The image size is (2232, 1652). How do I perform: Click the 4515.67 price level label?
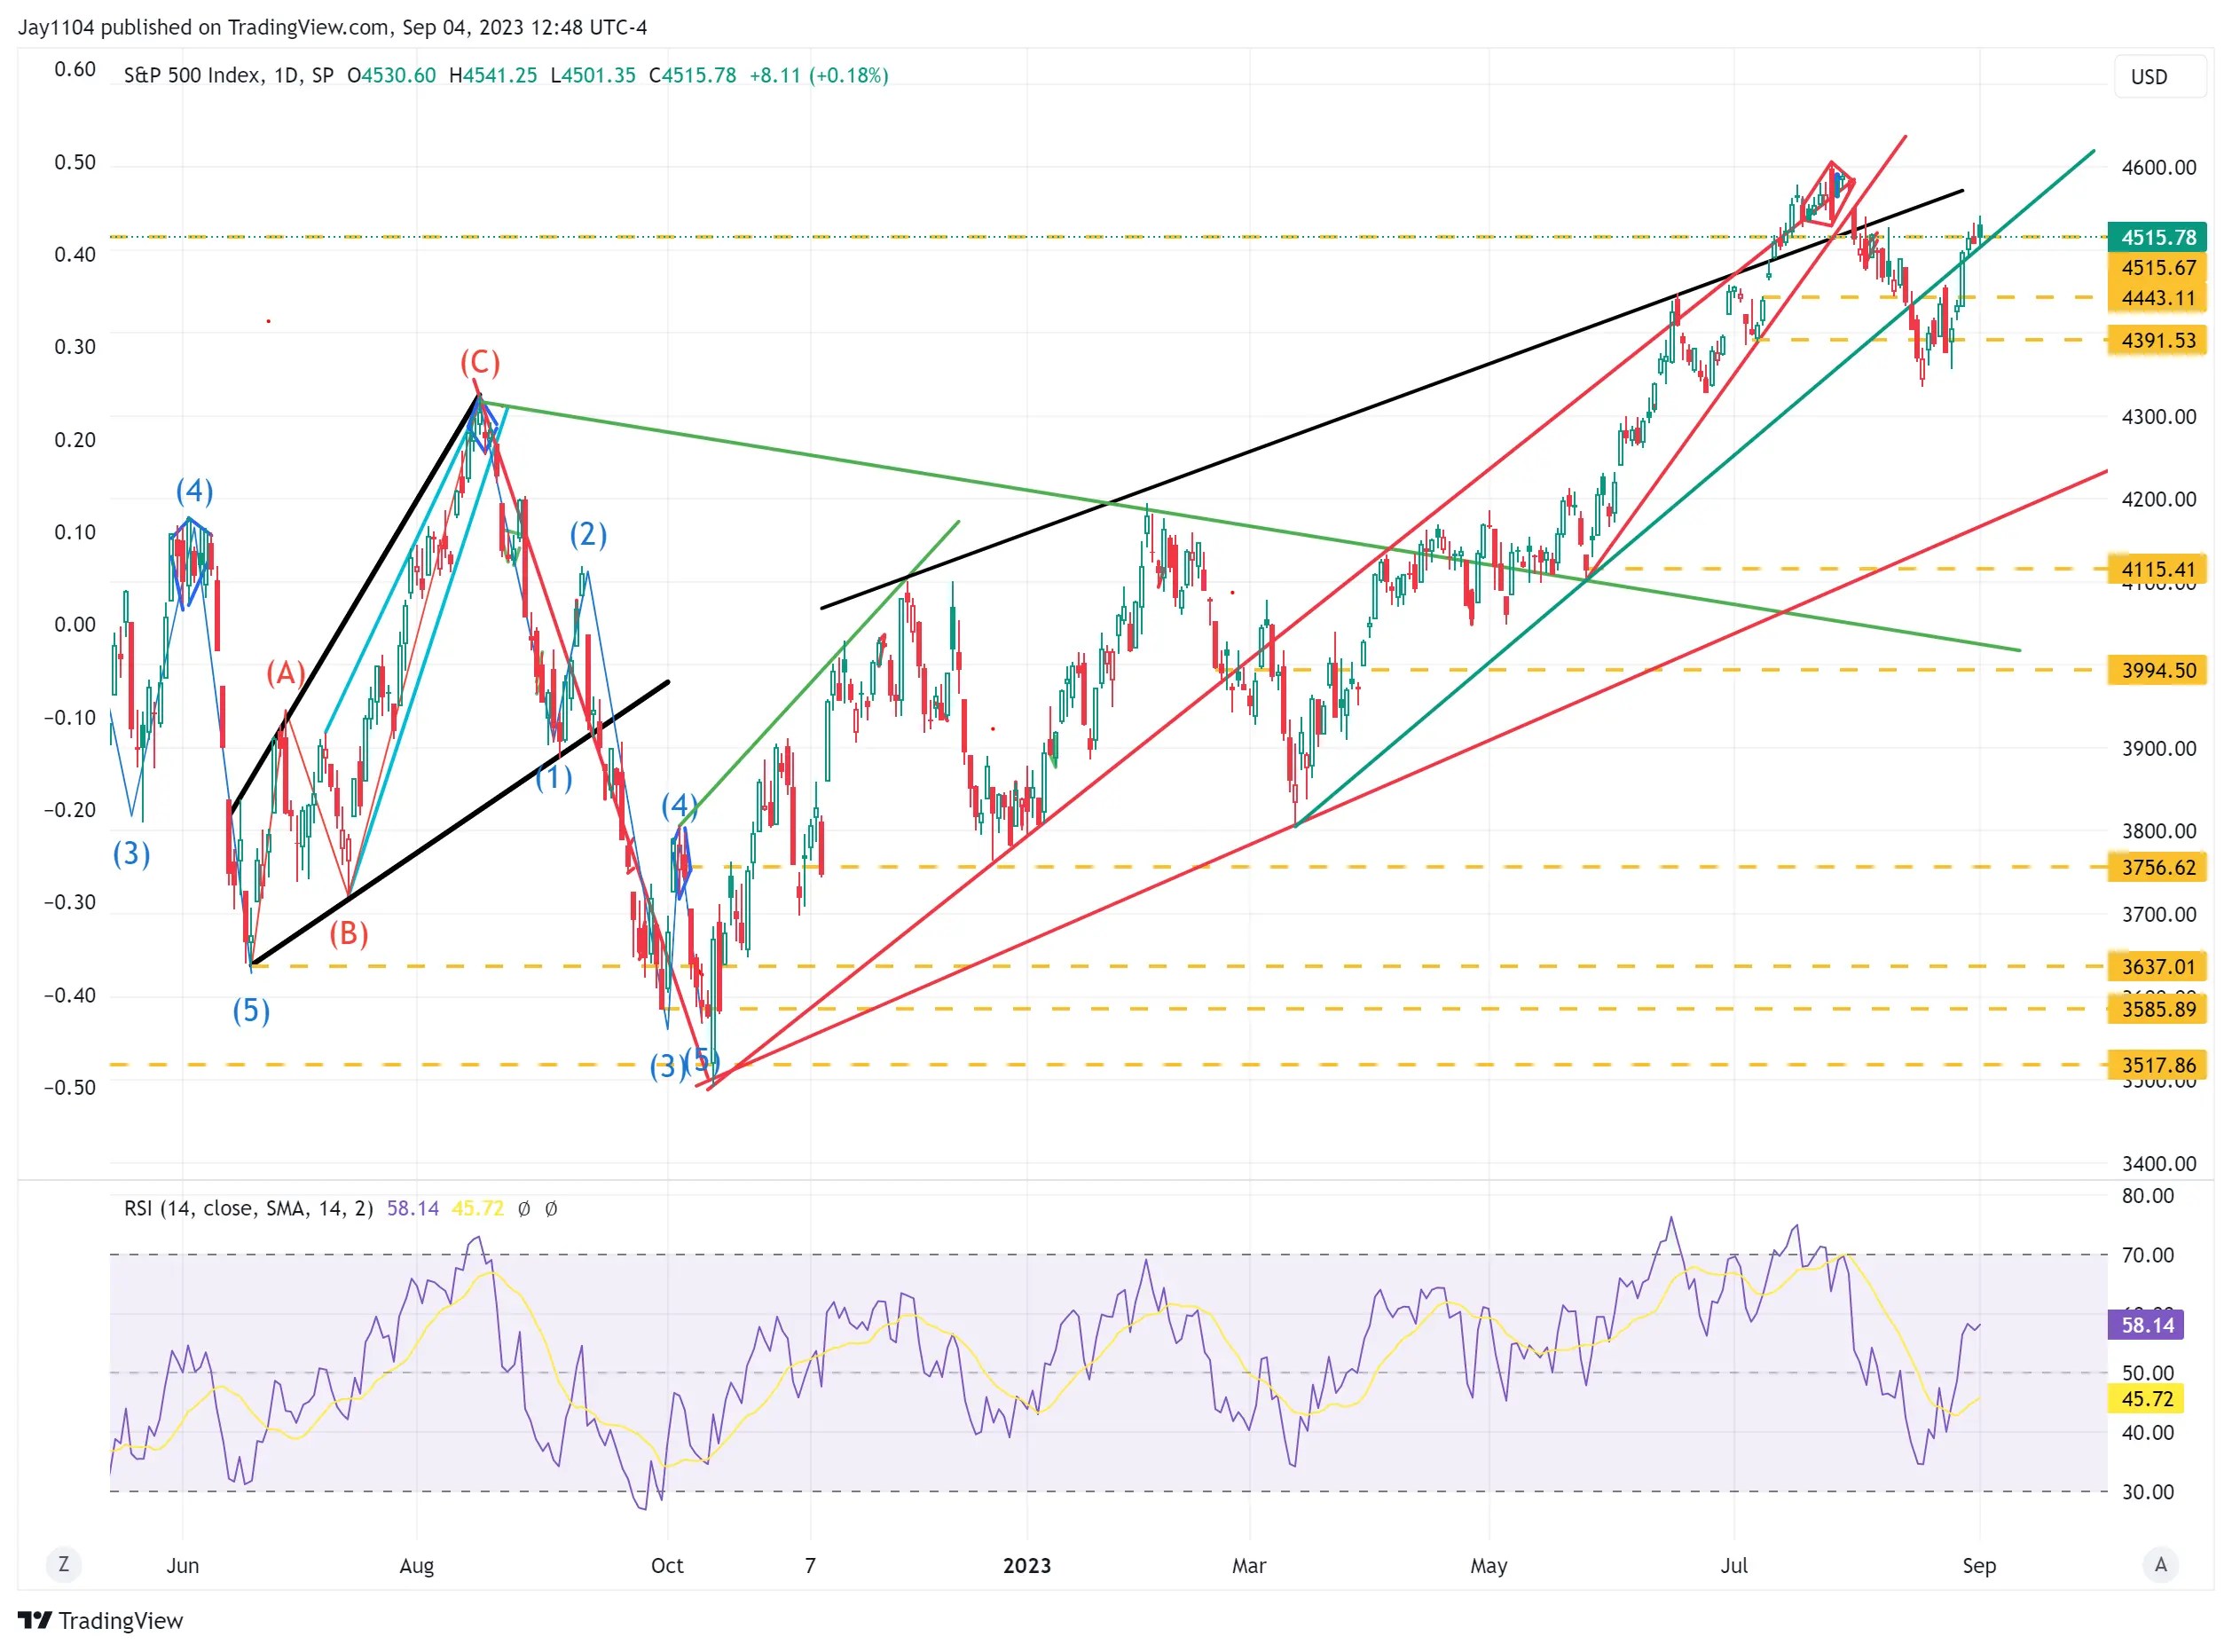point(2156,268)
